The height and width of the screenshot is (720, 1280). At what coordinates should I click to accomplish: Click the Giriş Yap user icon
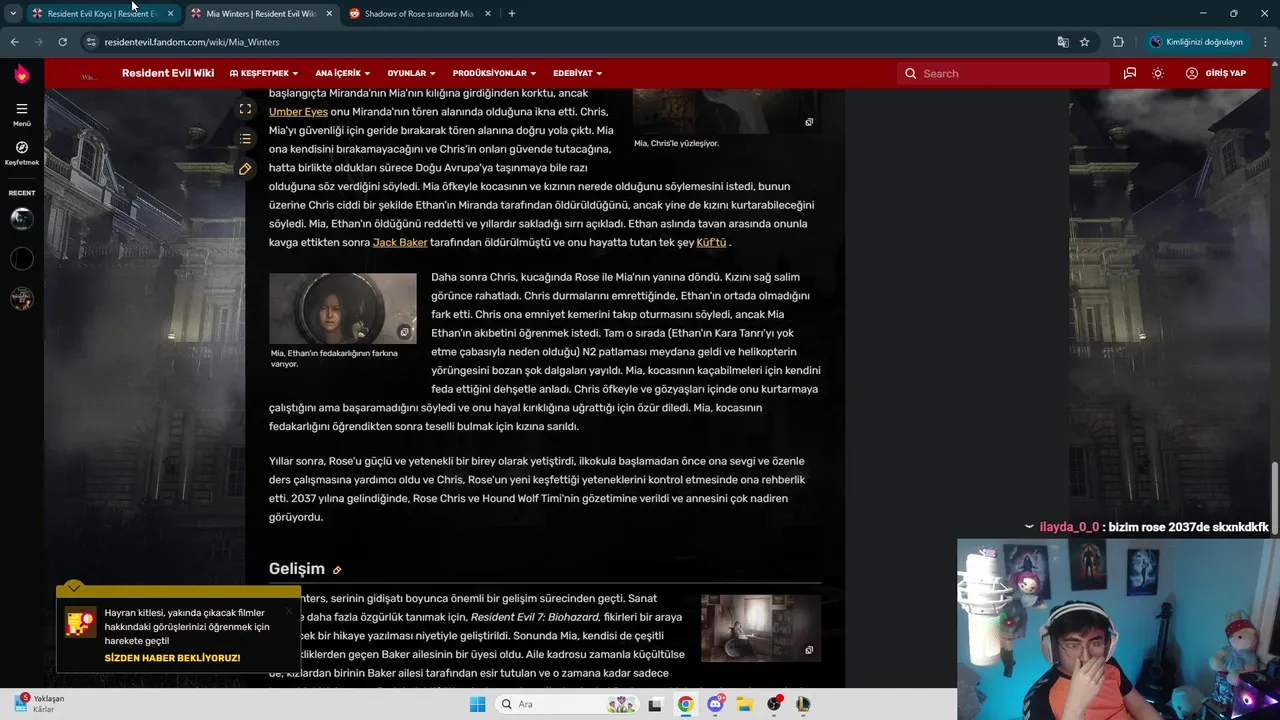1192,73
